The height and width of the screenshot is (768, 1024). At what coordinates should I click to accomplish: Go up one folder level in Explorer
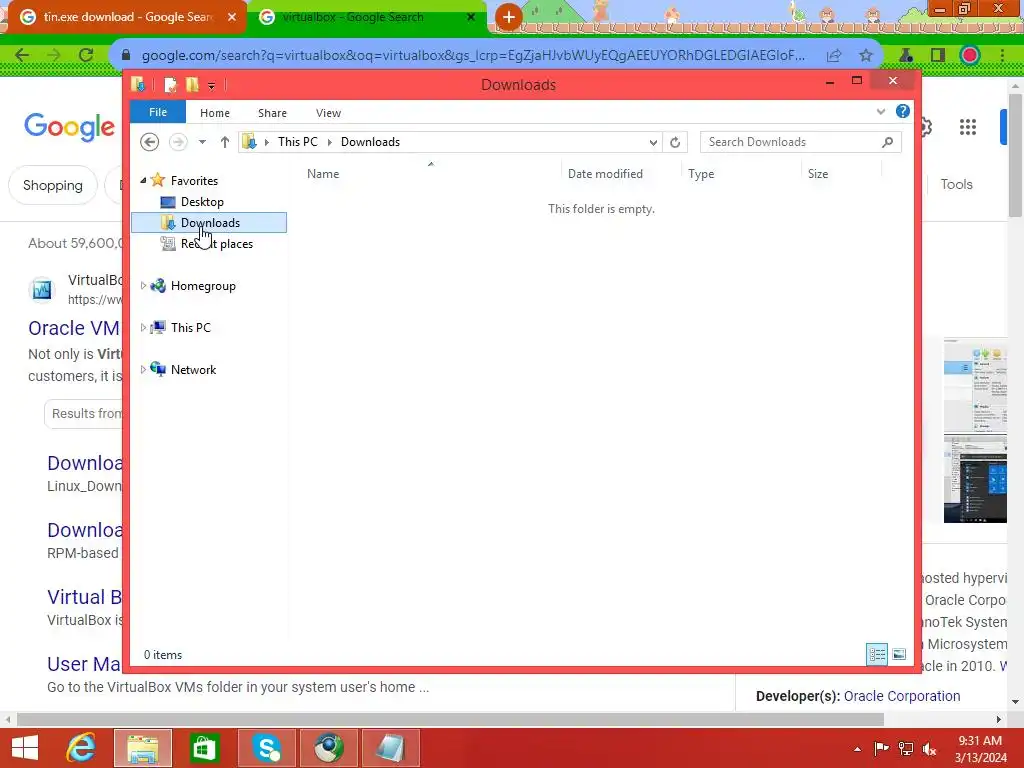click(225, 142)
